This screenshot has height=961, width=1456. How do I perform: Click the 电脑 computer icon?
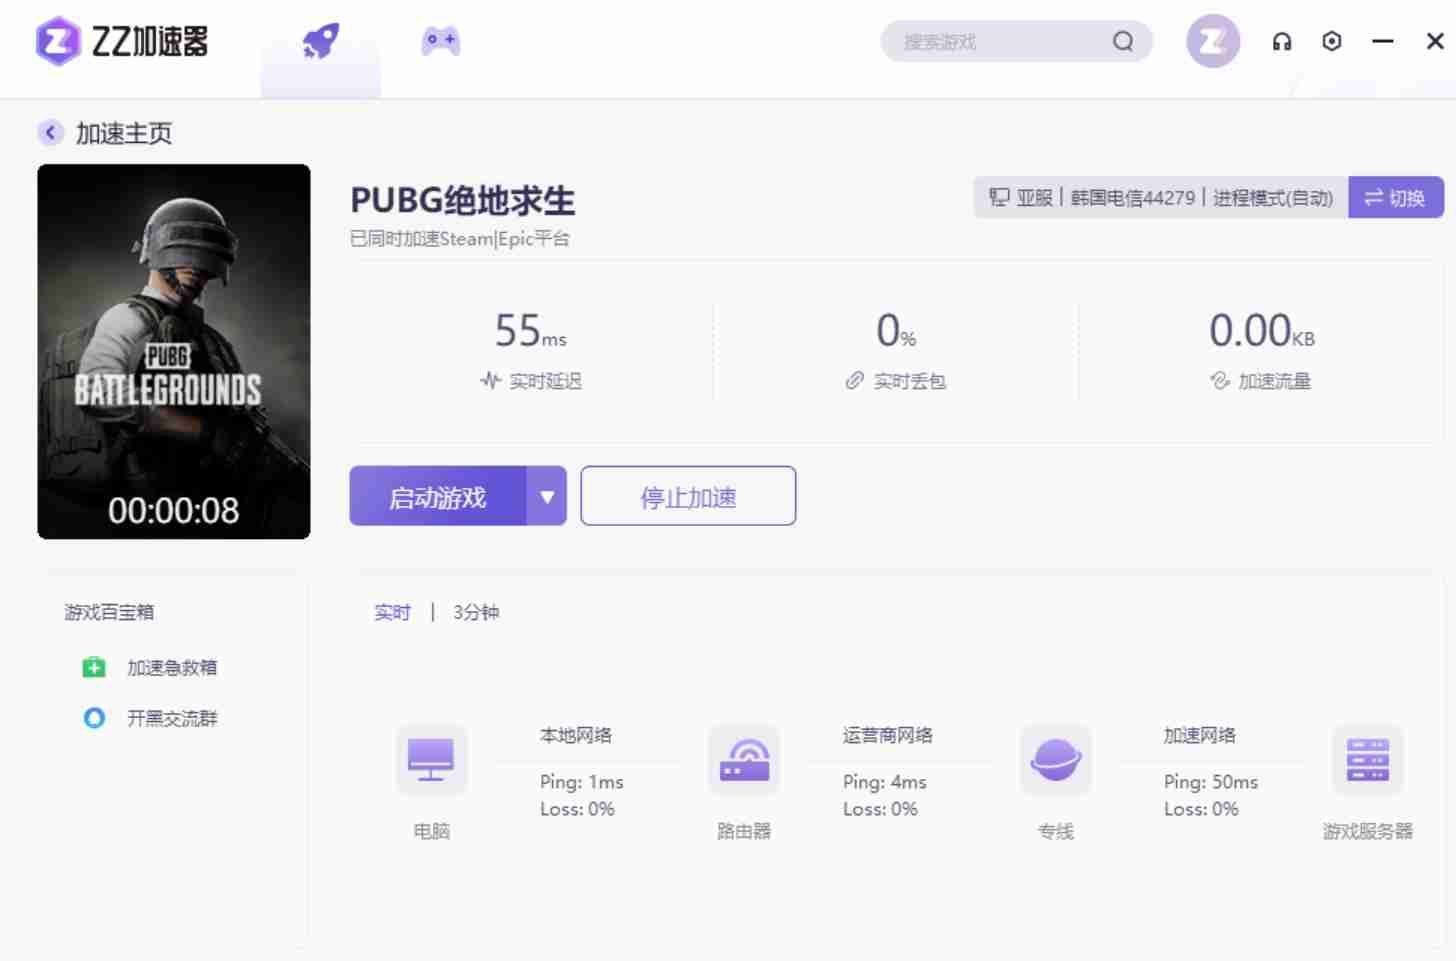432,760
